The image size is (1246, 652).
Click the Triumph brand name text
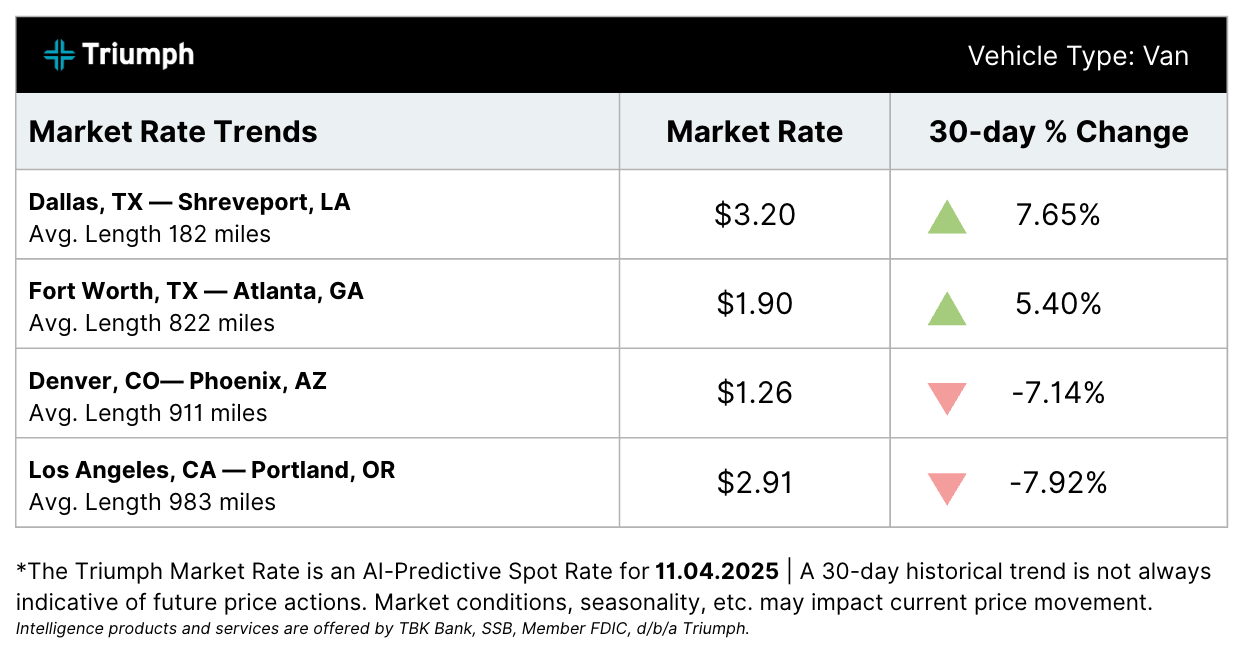(x=138, y=54)
